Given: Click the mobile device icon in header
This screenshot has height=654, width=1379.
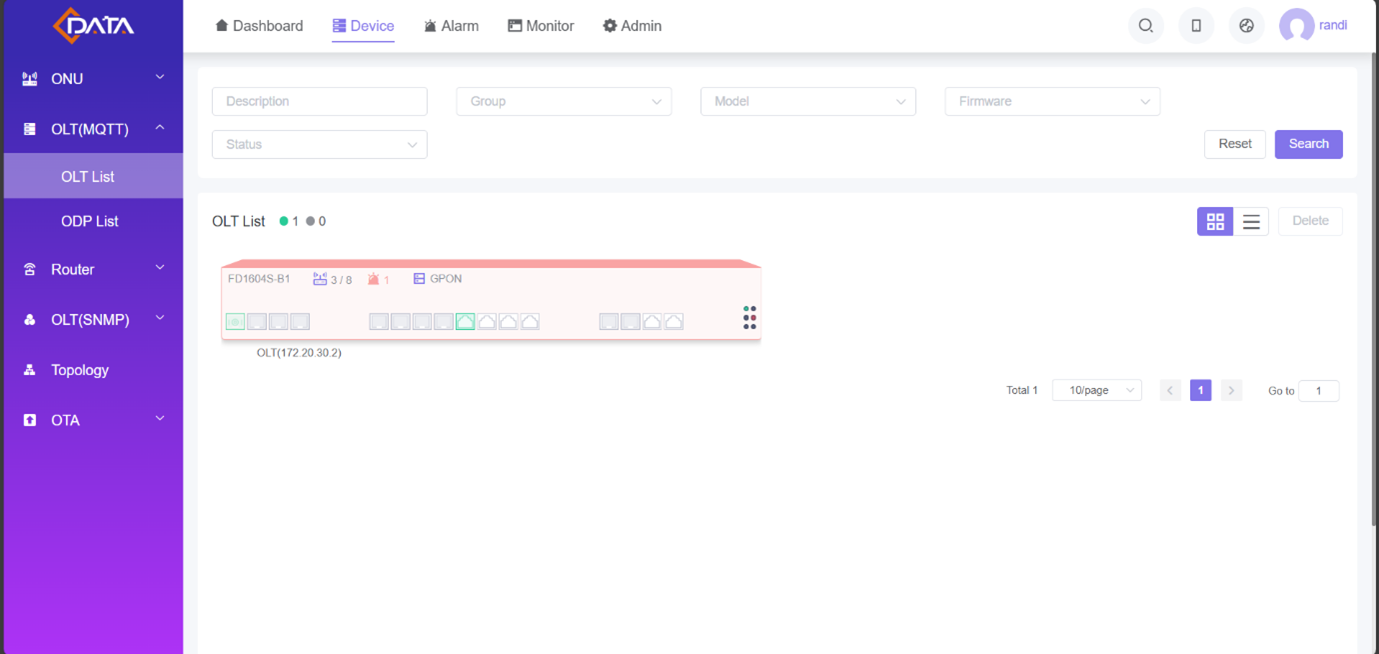Looking at the screenshot, I should (x=1196, y=26).
